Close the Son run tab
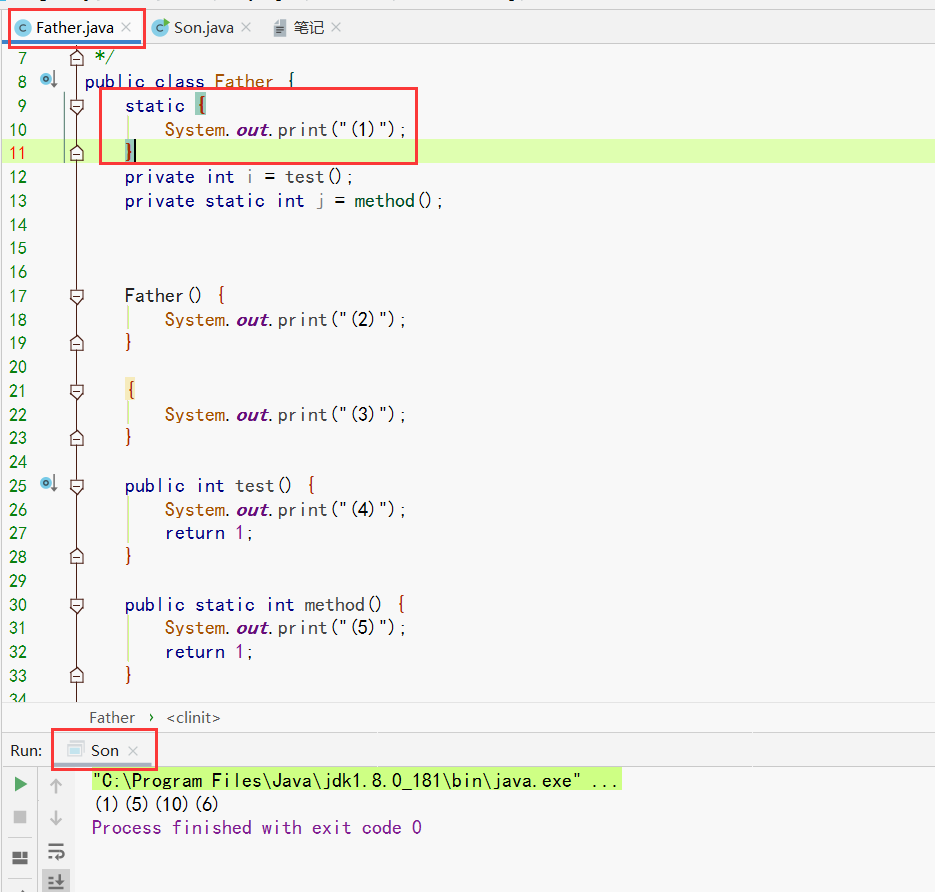 coord(133,750)
